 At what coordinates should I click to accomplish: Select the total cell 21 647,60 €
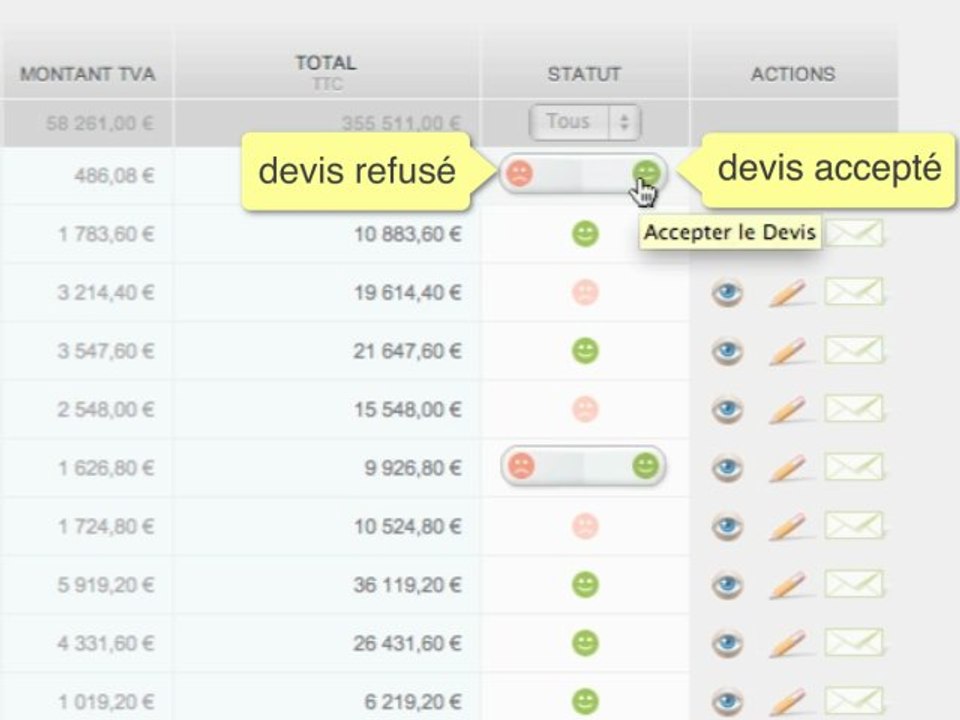(x=408, y=351)
